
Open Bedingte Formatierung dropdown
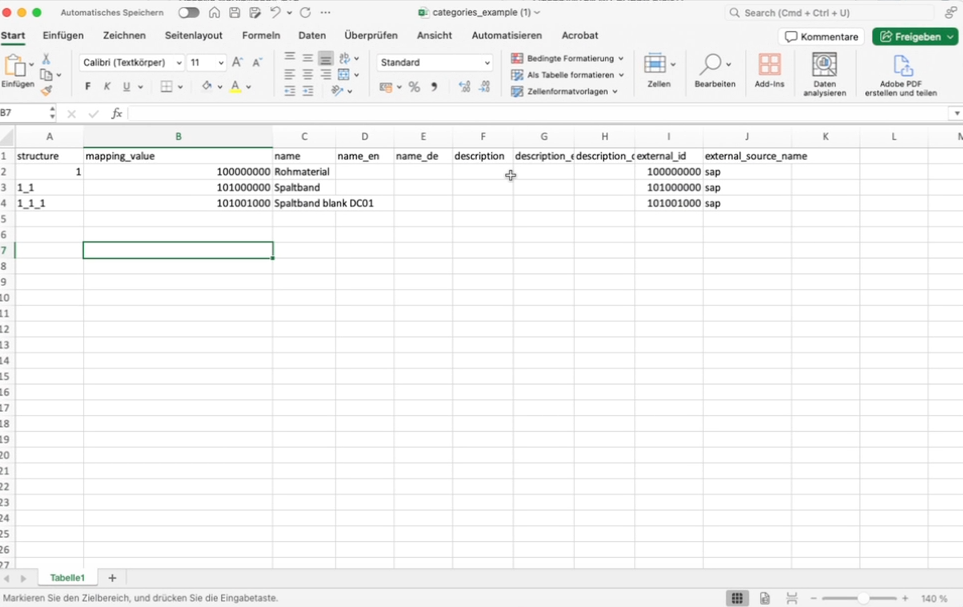[x=567, y=58]
